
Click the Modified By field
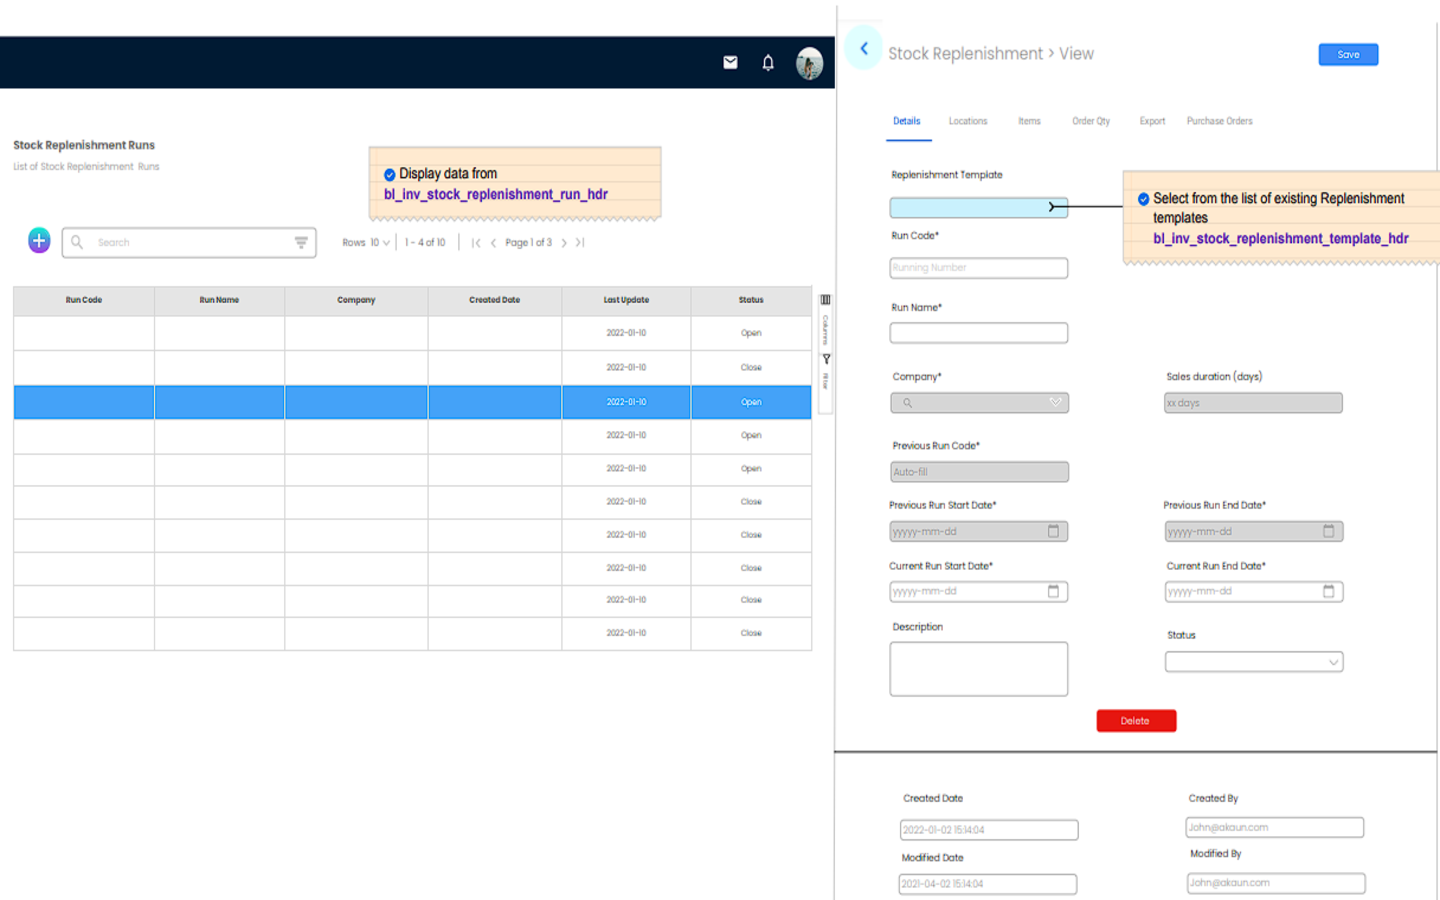tap(1276, 883)
